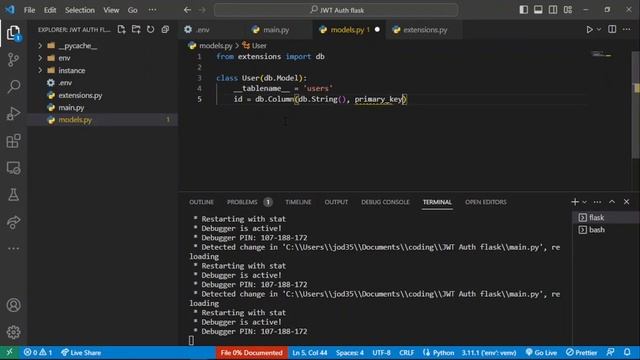Open remote window indicator in status bar
The height and width of the screenshot is (360, 640).
tap(9, 352)
